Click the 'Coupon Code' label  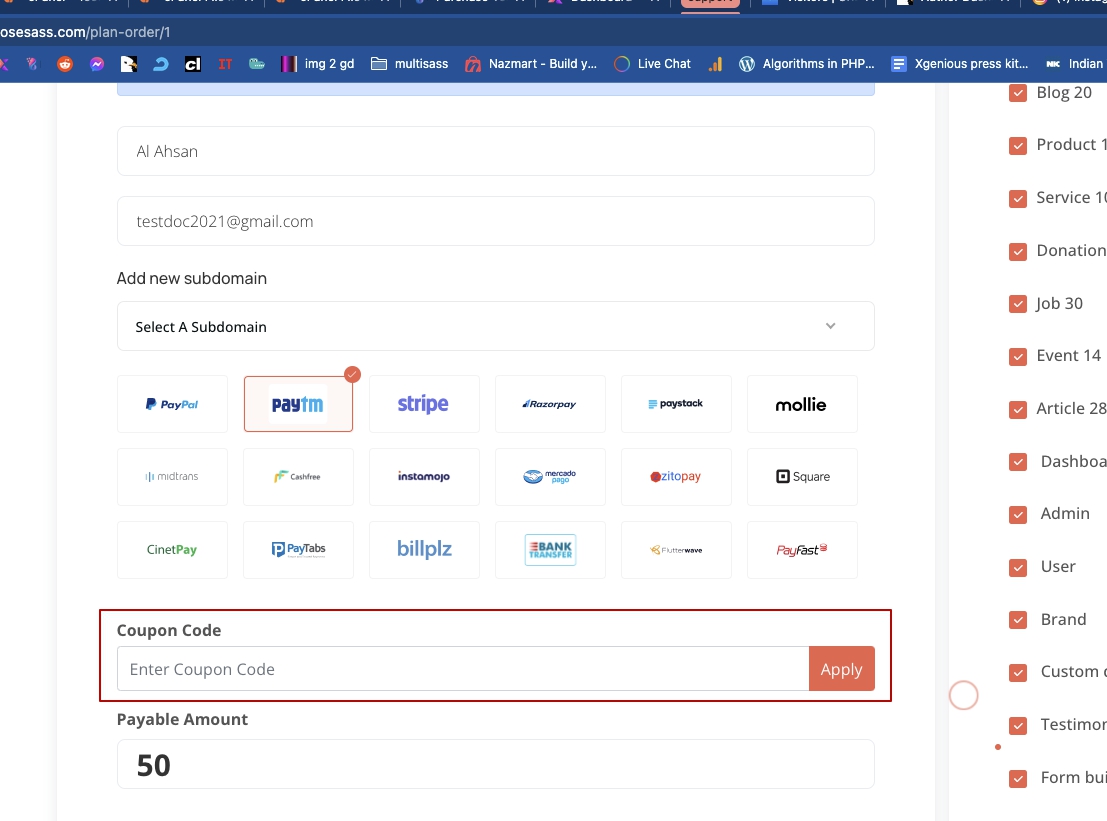pyautogui.click(x=169, y=630)
